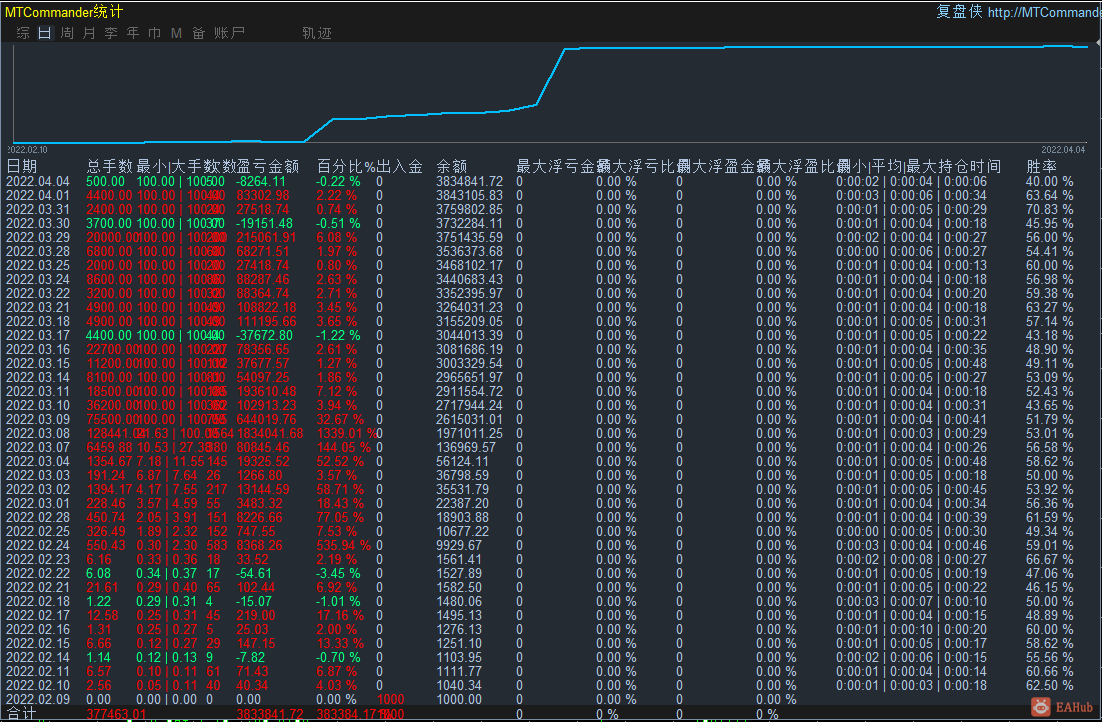Click the 2022.02.10 chart start date label
Screen dimensions: 1102x722
click(x=27, y=150)
